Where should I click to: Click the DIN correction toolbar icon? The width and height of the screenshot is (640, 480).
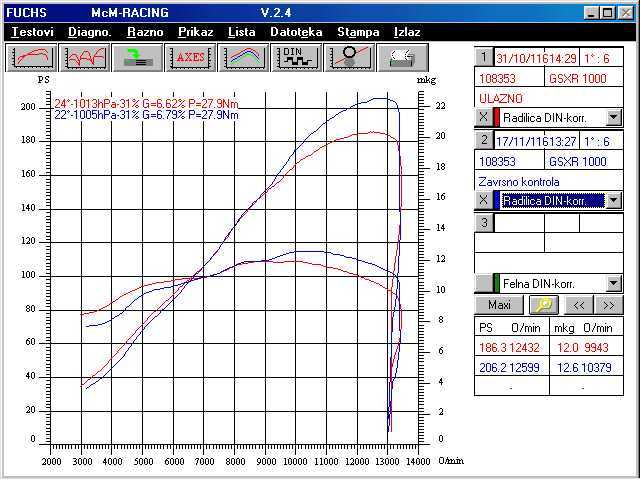296,57
